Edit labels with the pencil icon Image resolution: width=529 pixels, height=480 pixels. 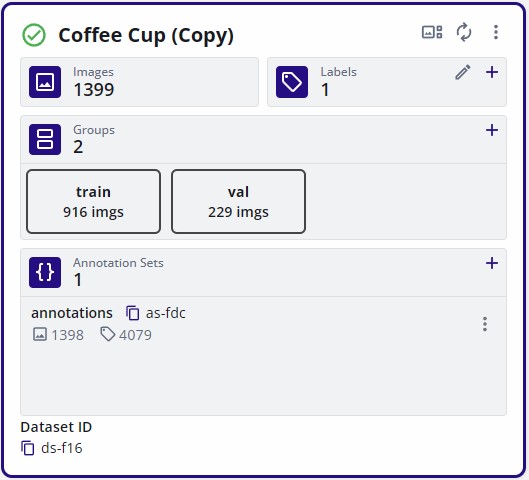point(463,72)
